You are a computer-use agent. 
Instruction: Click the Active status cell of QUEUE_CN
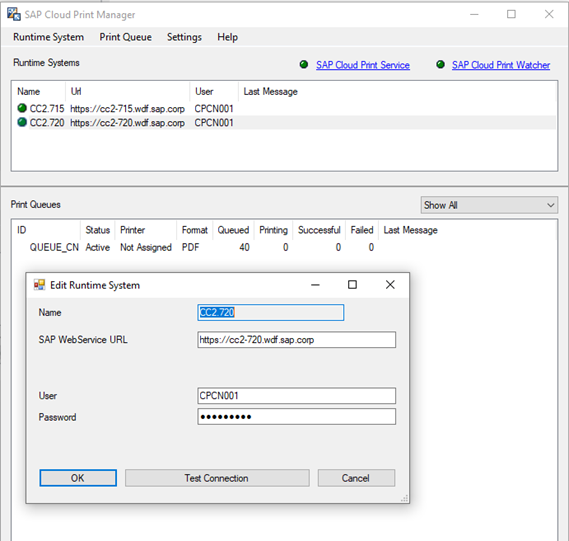pyautogui.click(x=98, y=247)
